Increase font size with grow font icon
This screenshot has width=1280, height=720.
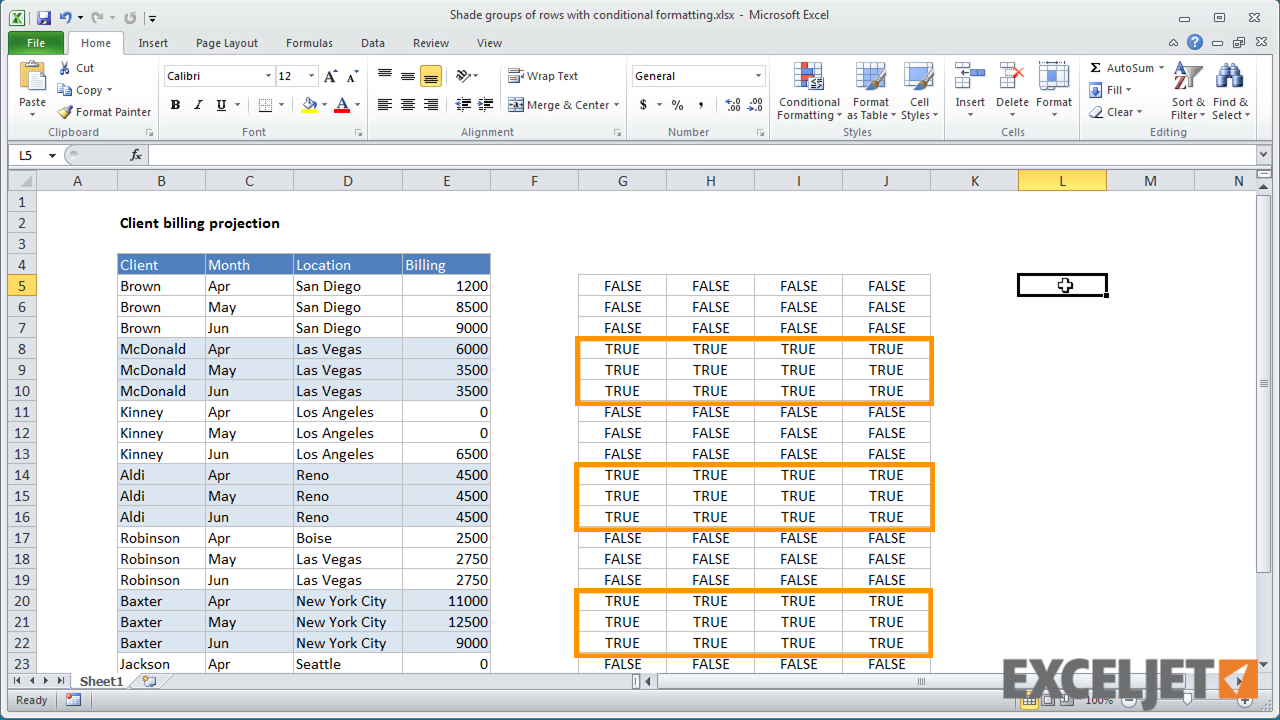(331, 76)
